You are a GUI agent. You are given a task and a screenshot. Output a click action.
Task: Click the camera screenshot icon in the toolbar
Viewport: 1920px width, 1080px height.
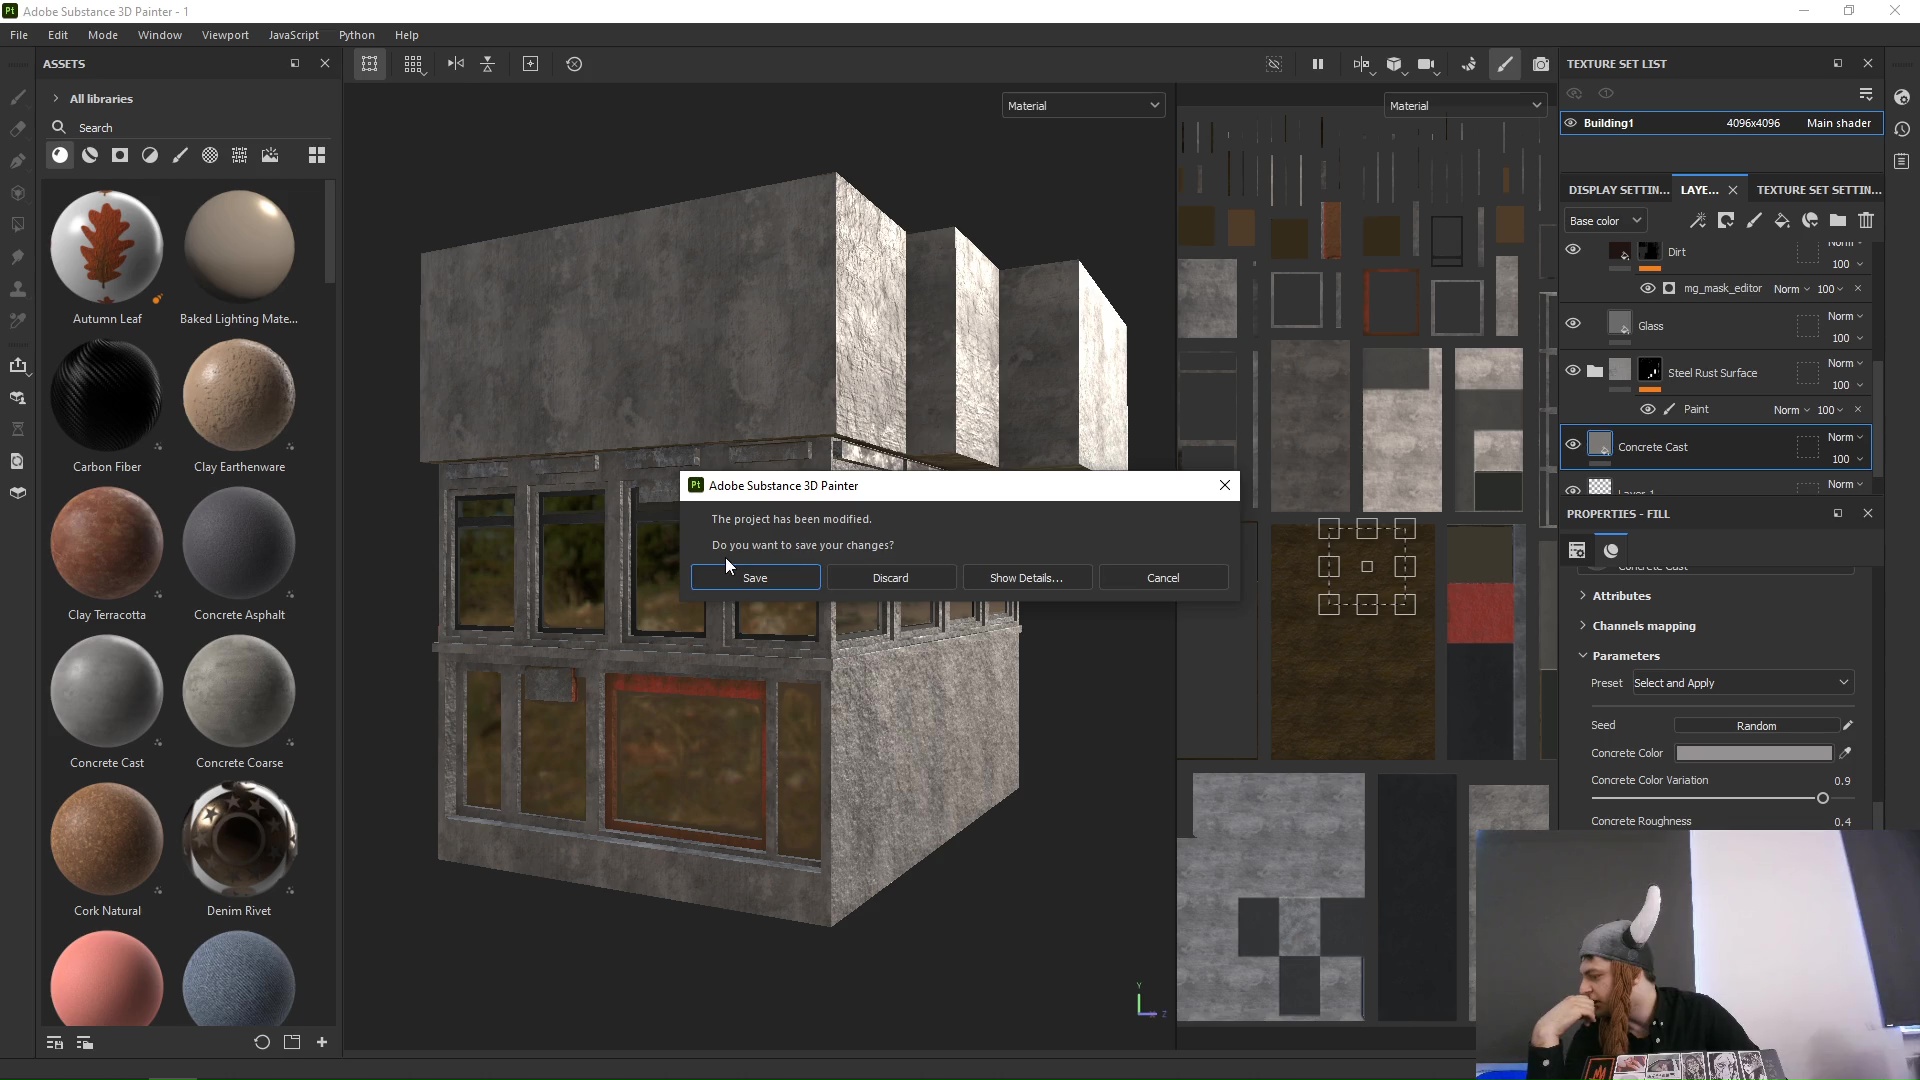(1541, 64)
